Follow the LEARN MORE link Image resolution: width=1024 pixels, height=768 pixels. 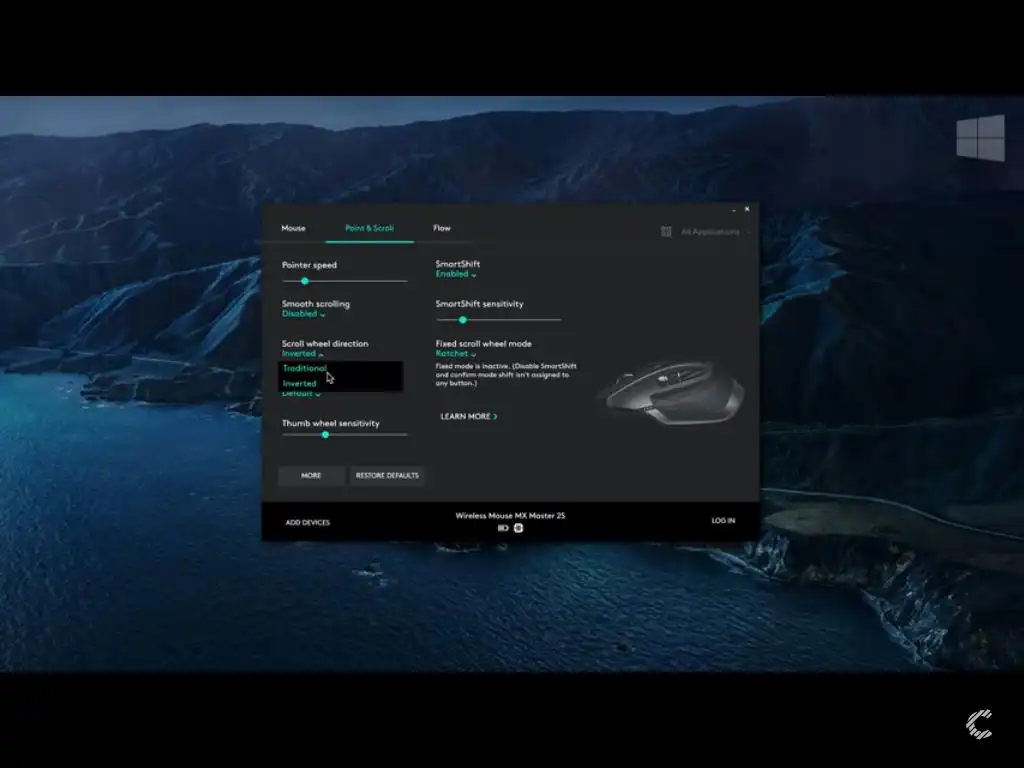tap(469, 416)
